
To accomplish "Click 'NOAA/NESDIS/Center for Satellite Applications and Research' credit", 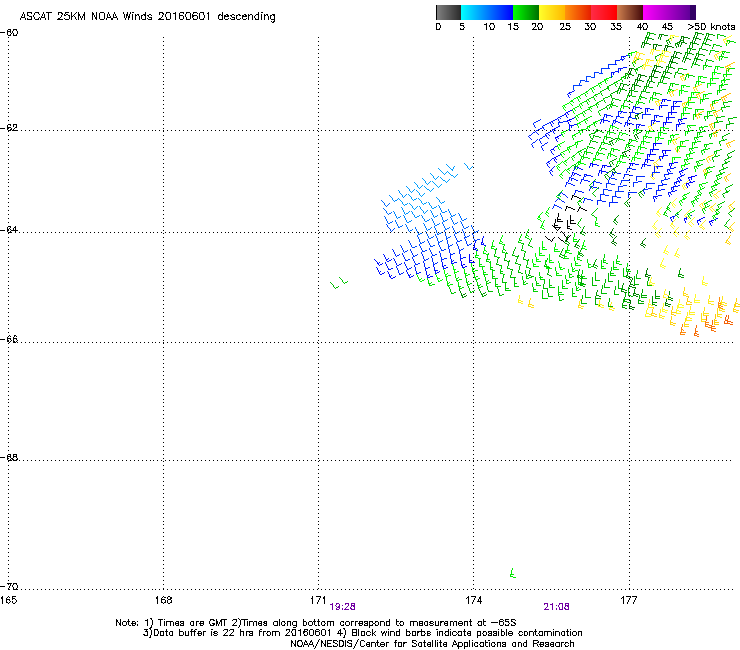I will point(432,644).
